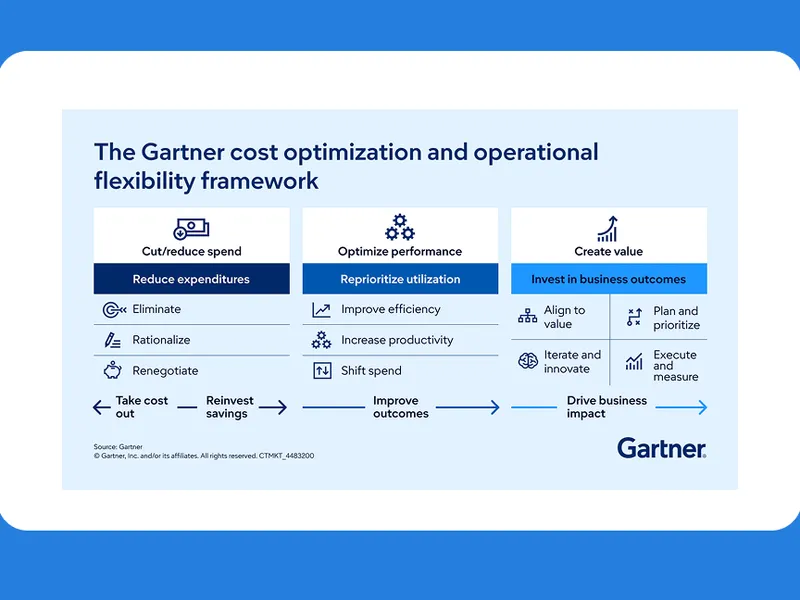Click the strategy path icon beside Plan and prioritize
The height and width of the screenshot is (600, 800).
pyautogui.click(x=634, y=317)
